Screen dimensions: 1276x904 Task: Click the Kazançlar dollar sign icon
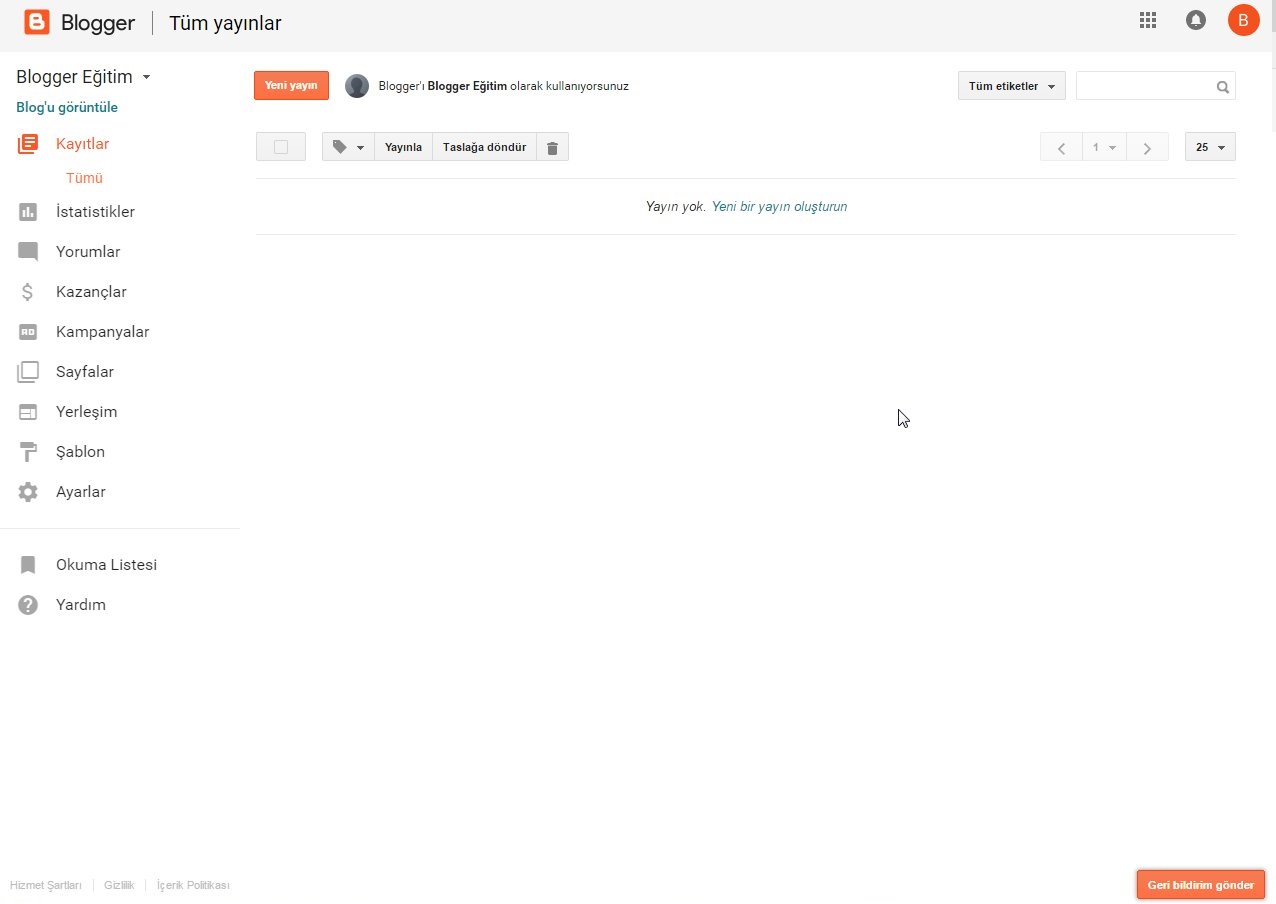pyautogui.click(x=28, y=292)
